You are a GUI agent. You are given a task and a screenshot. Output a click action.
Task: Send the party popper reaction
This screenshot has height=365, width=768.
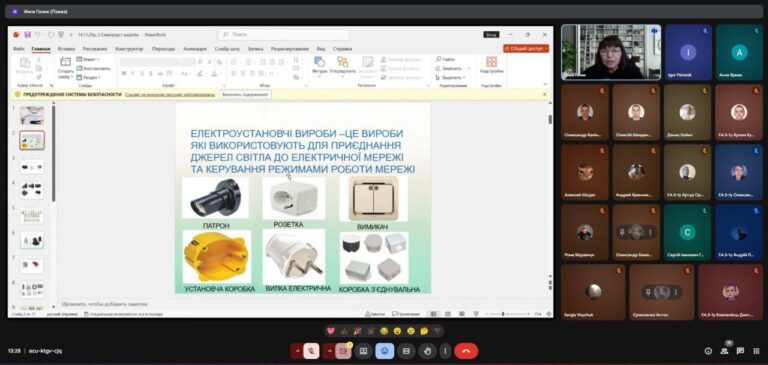[x=358, y=331]
